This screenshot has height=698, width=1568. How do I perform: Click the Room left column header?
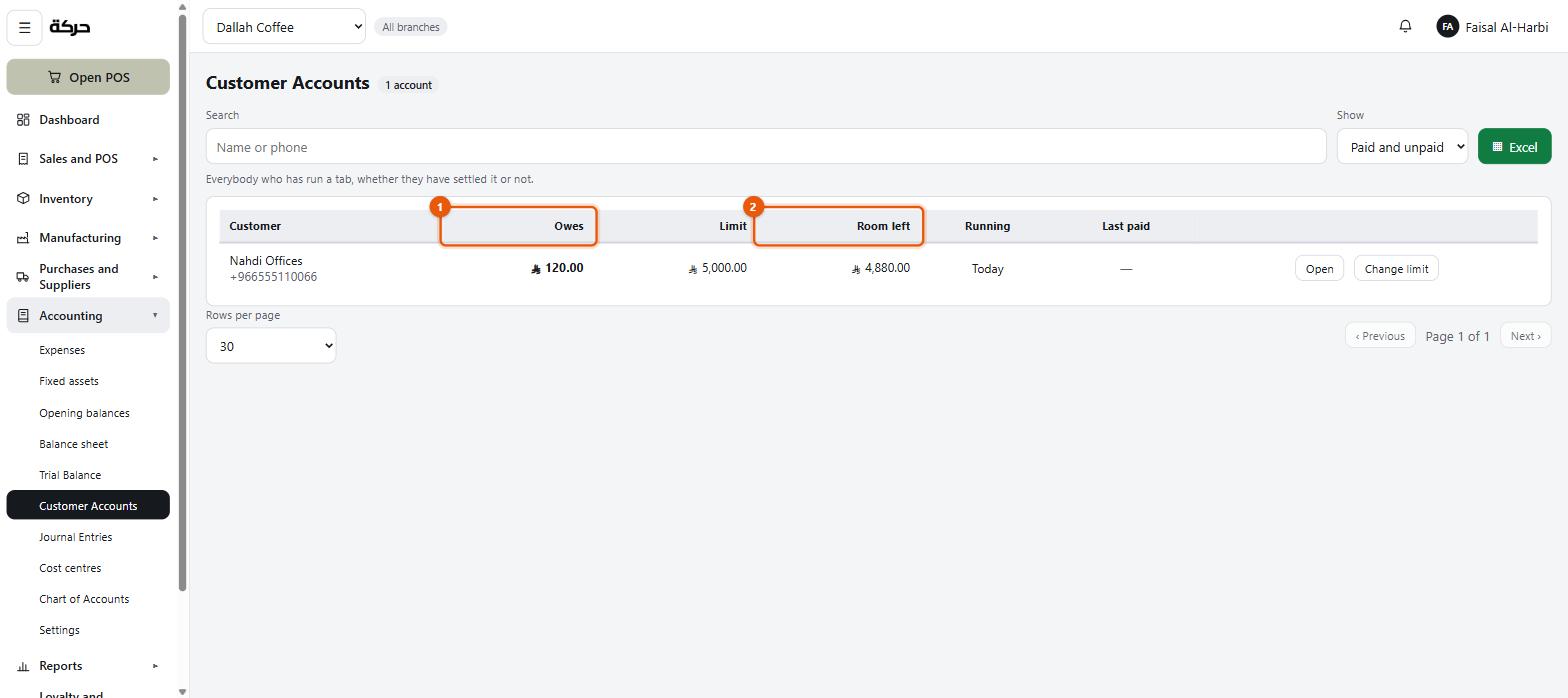[883, 226]
